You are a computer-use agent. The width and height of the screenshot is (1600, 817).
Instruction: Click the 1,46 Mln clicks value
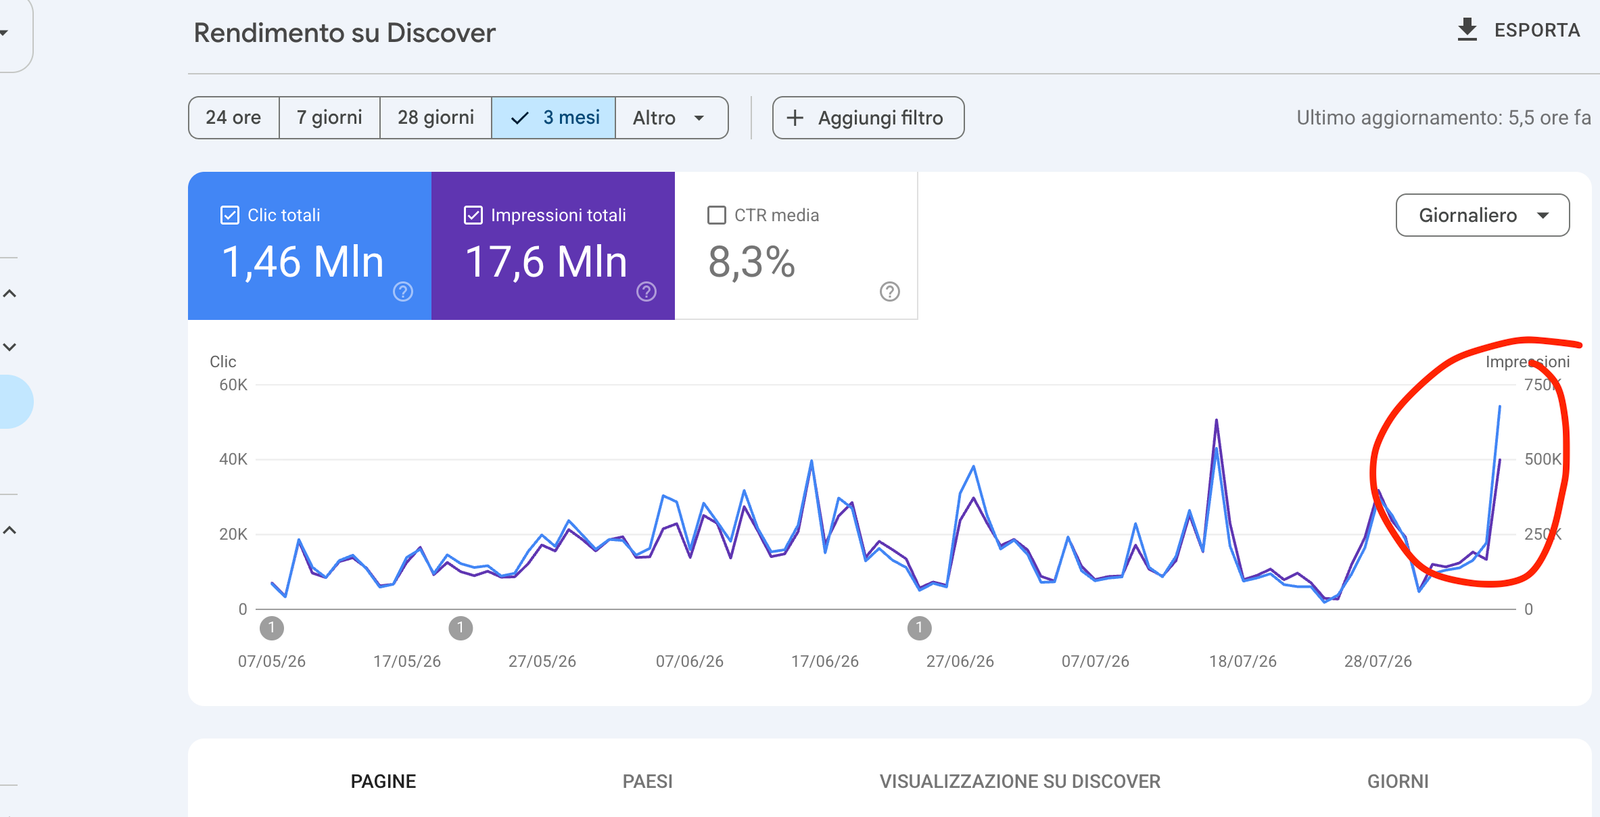(303, 262)
